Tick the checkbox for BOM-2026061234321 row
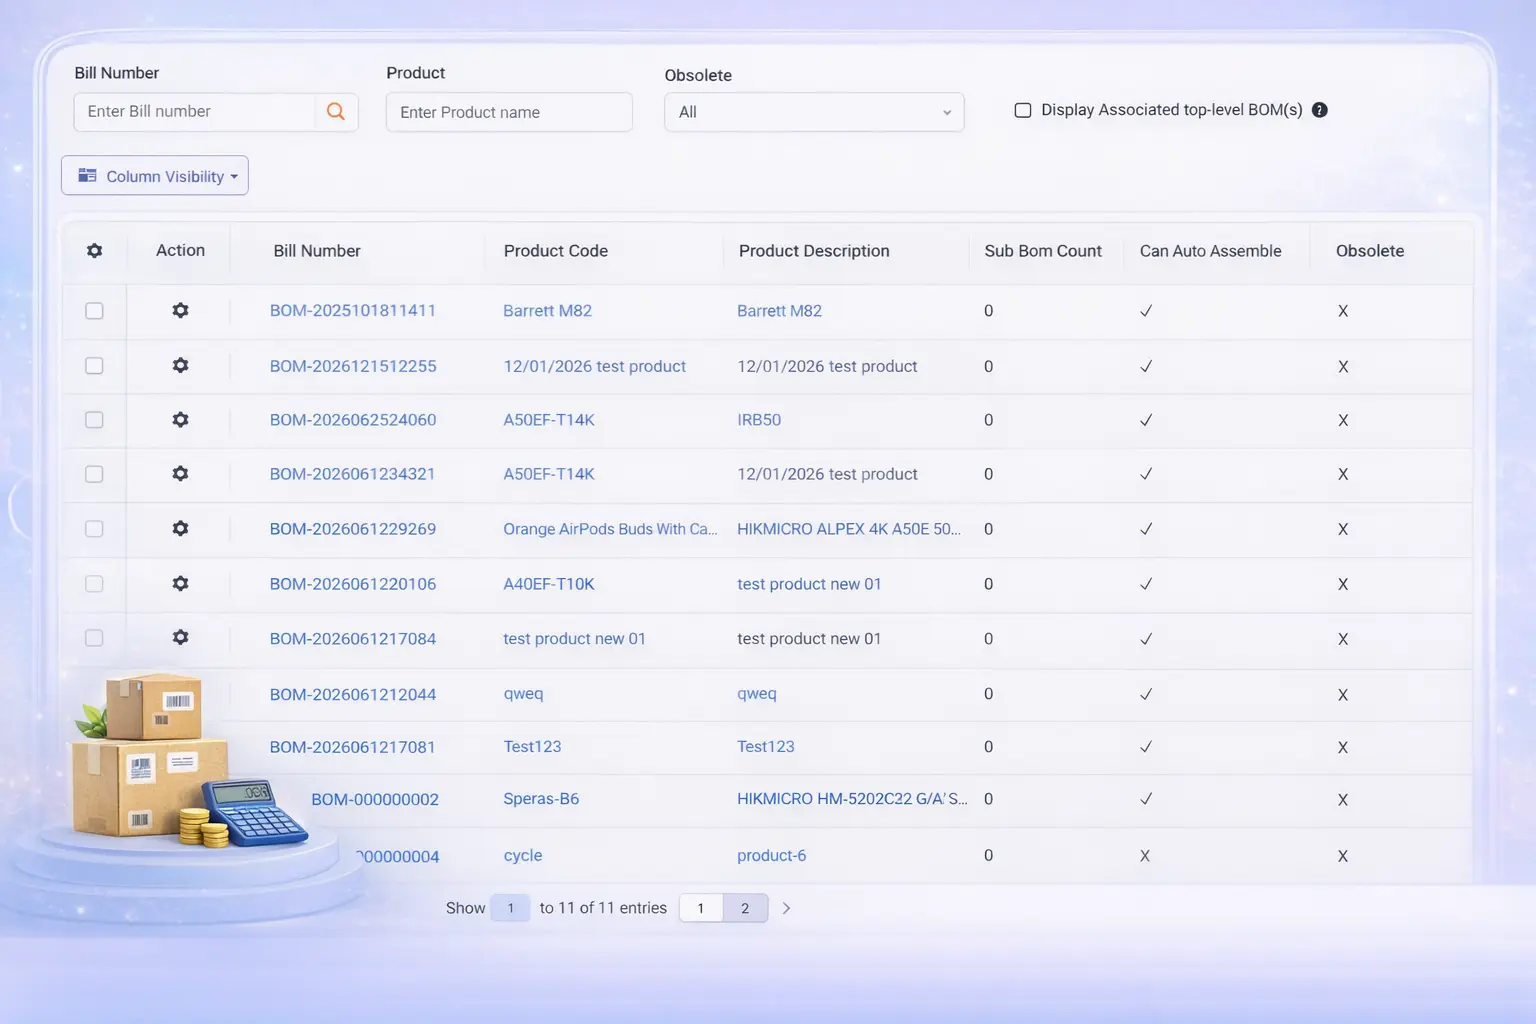Image resolution: width=1536 pixels, height=1024 pixels. [94, 474]
